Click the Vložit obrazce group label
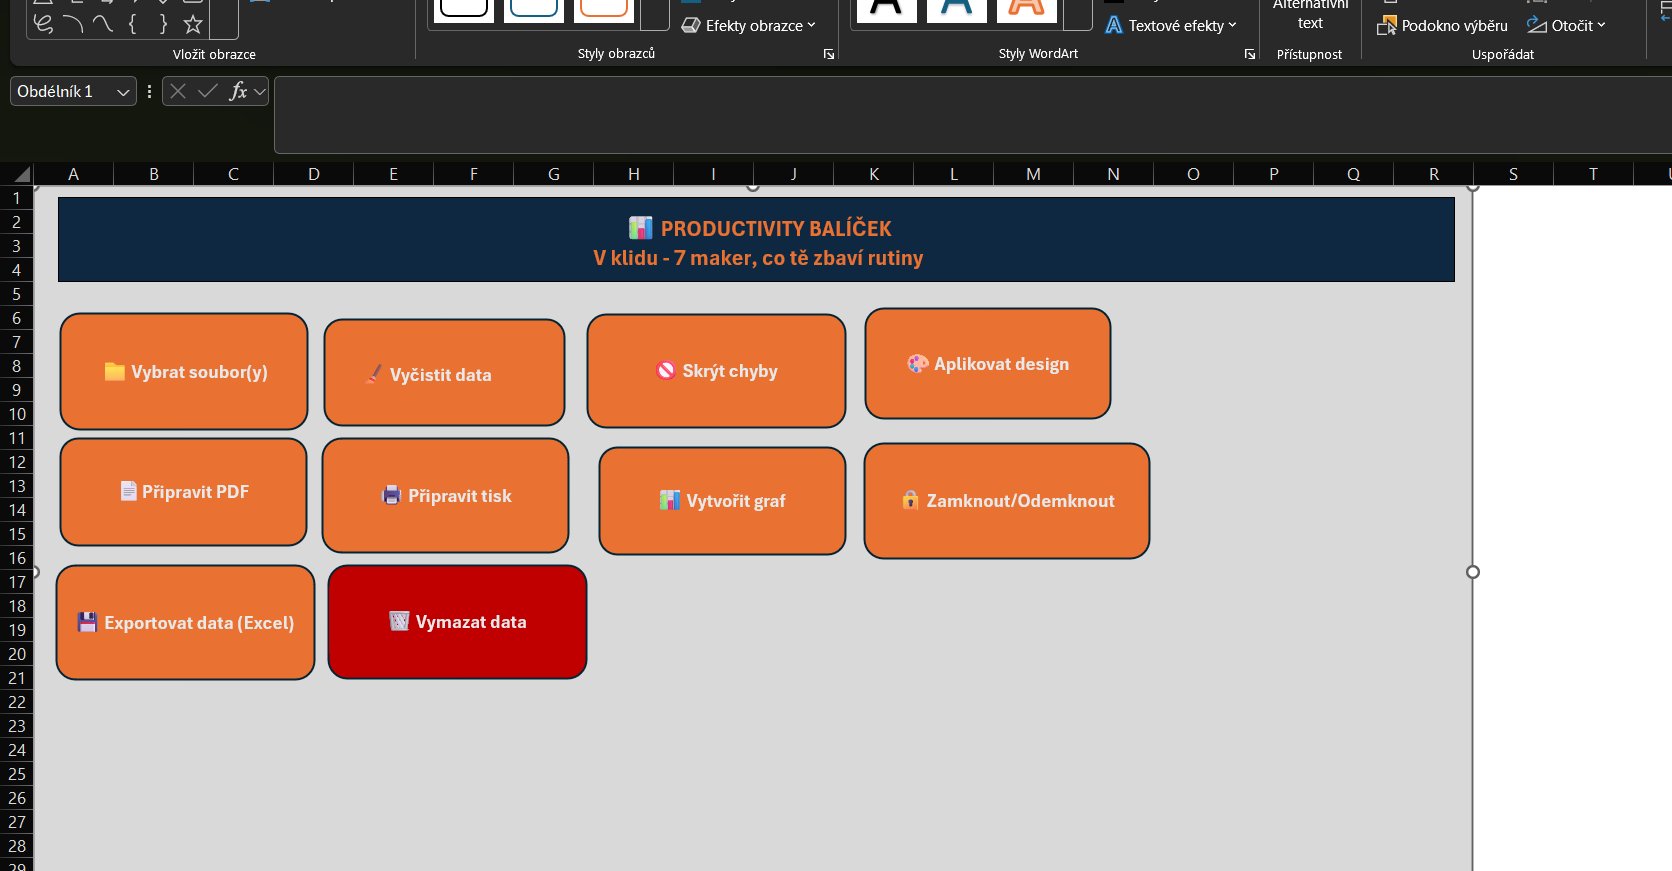The height and width of the screenshot is (871, 1672). click(x=214, y=54)
